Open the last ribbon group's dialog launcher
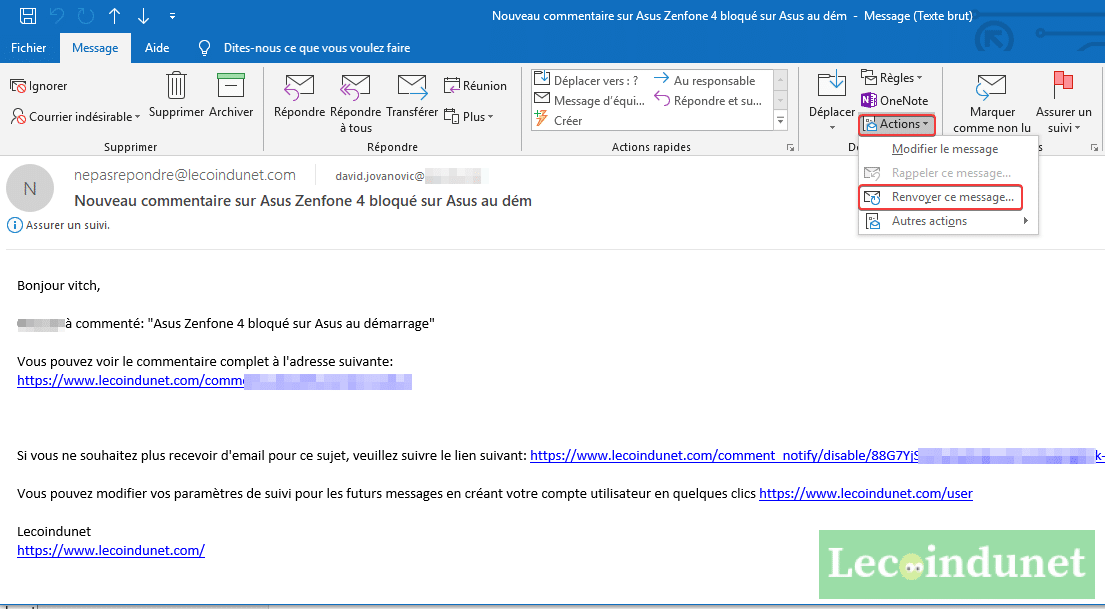 click(1094, 147)
